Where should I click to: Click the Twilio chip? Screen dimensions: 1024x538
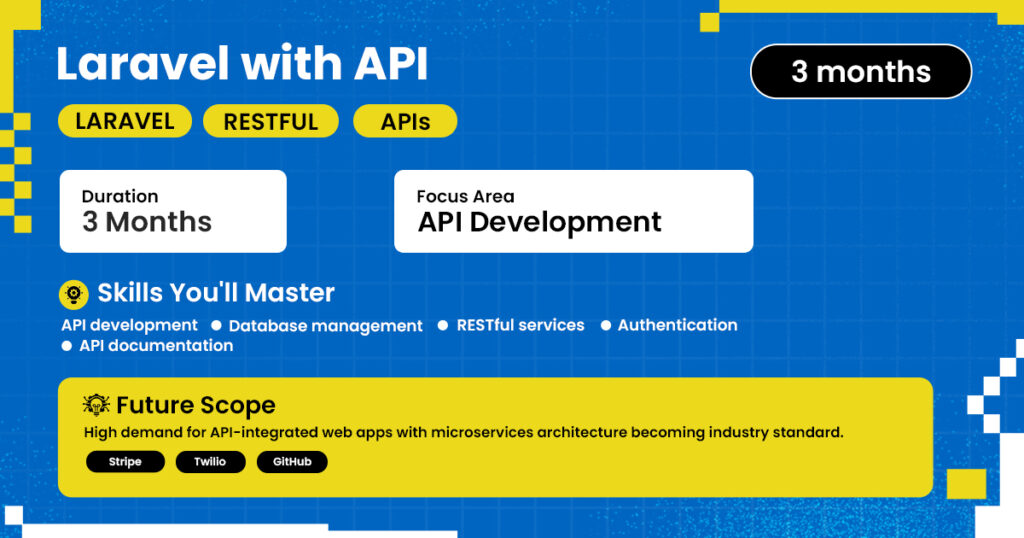210,462
